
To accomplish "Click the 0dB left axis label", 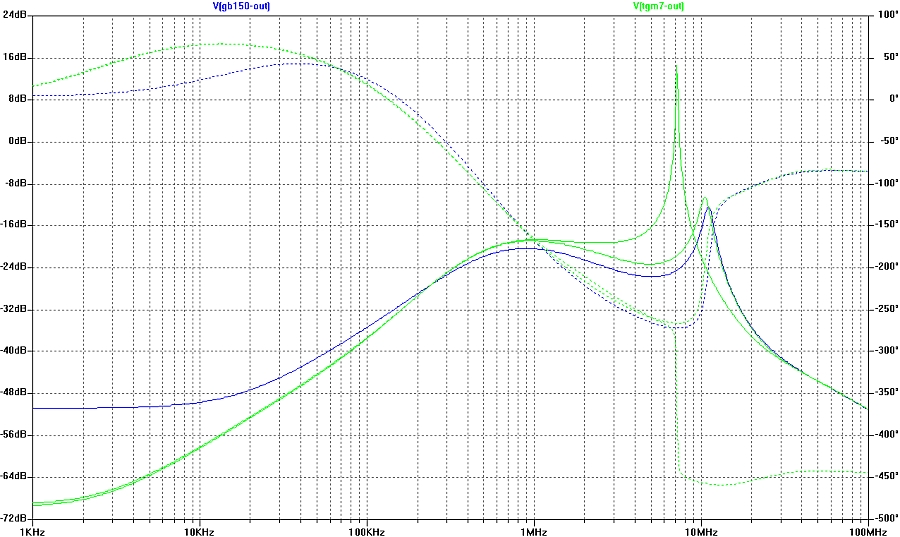I will 17,141.
